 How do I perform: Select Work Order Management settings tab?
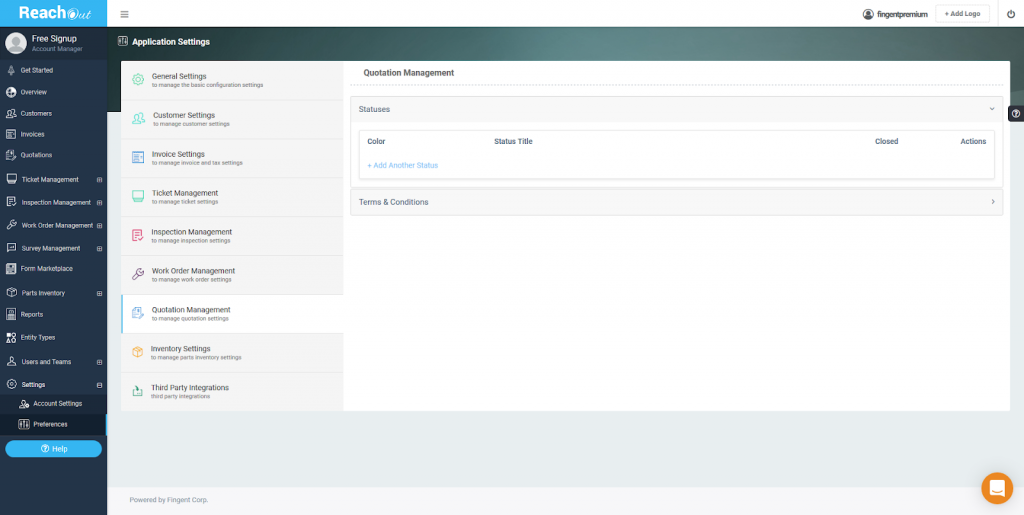232,275
